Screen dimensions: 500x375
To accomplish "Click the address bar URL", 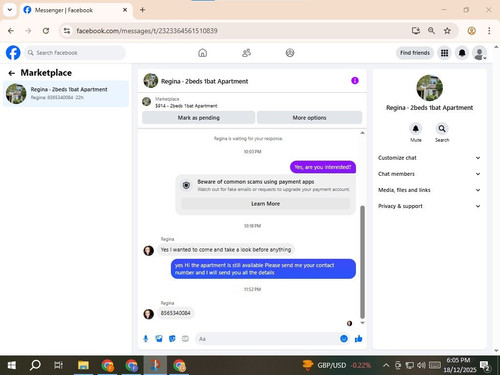I will point(147,31).
